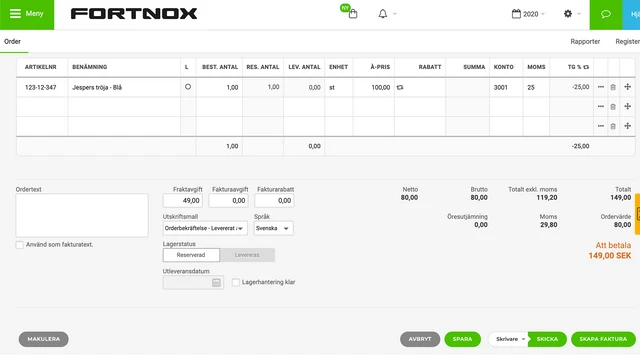The height and width of the screenshot is (360, 640).
Task: Open the shopping bag icon marked NY
Action: click(x=353, y=14)
